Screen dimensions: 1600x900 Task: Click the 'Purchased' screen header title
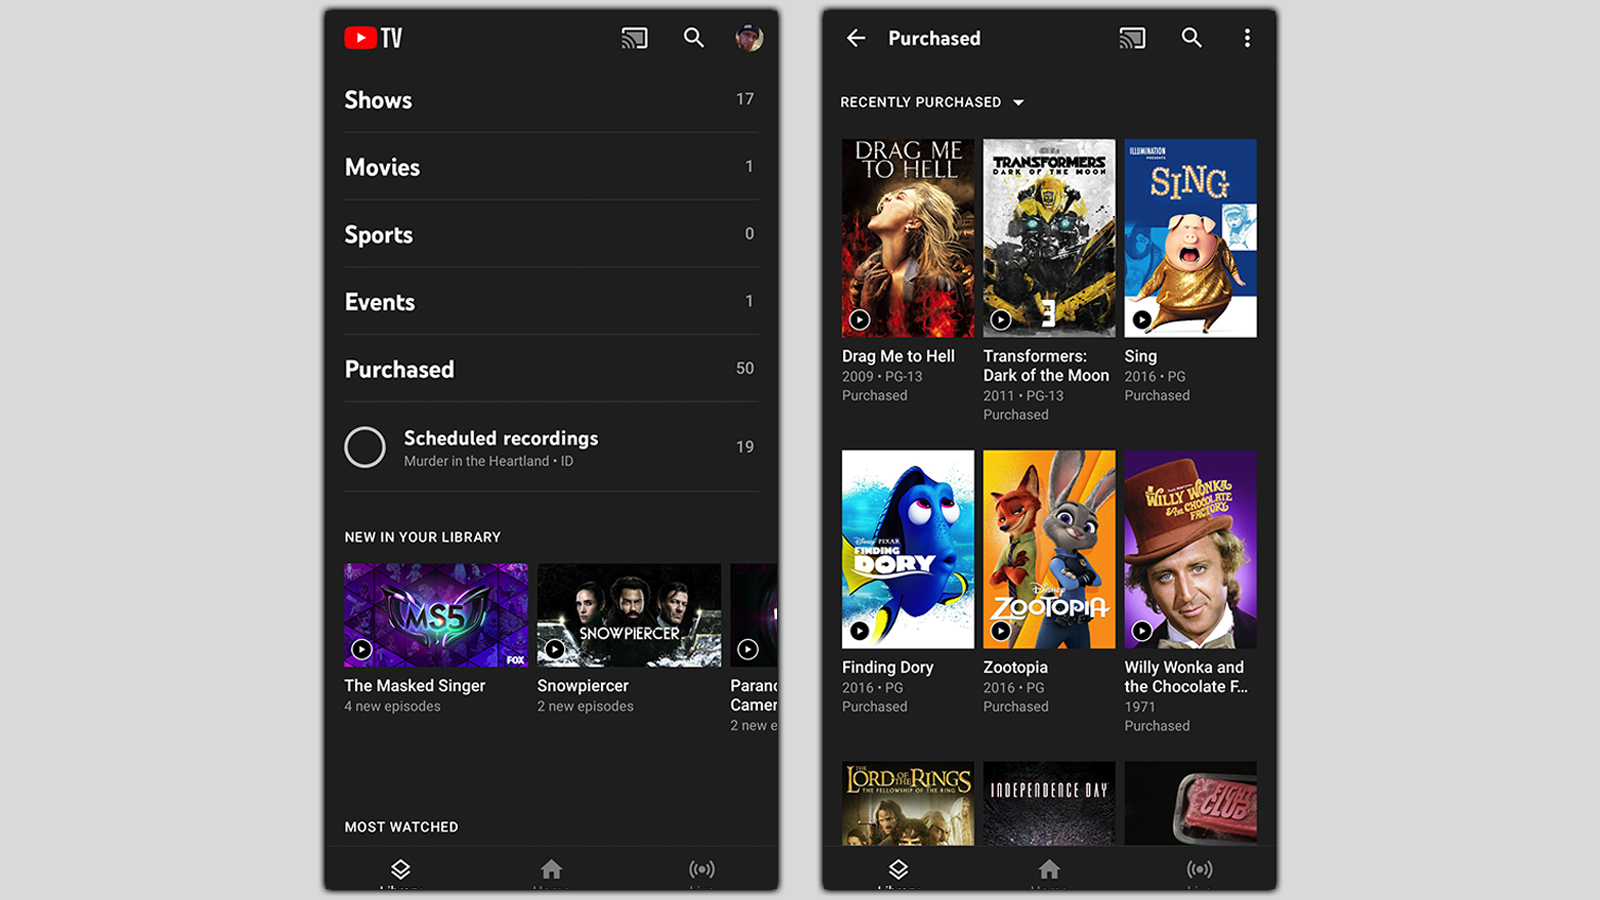(934, 38)
